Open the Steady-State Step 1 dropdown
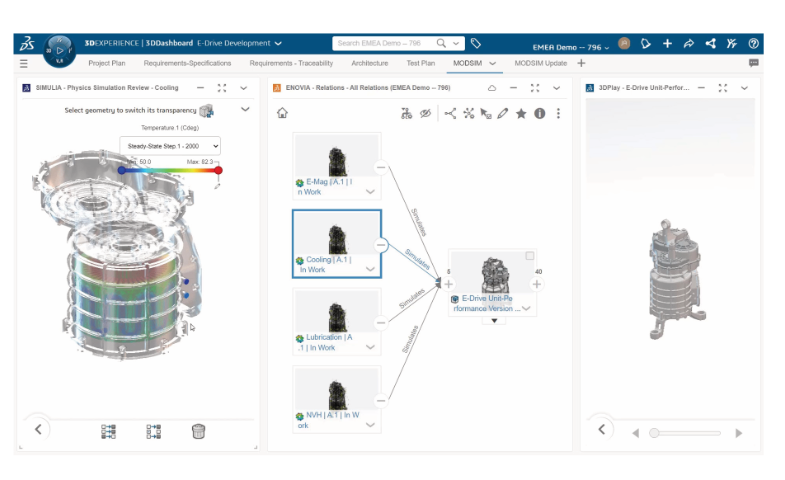This screenshot has width=785, height=480. [x=170, y=146]
